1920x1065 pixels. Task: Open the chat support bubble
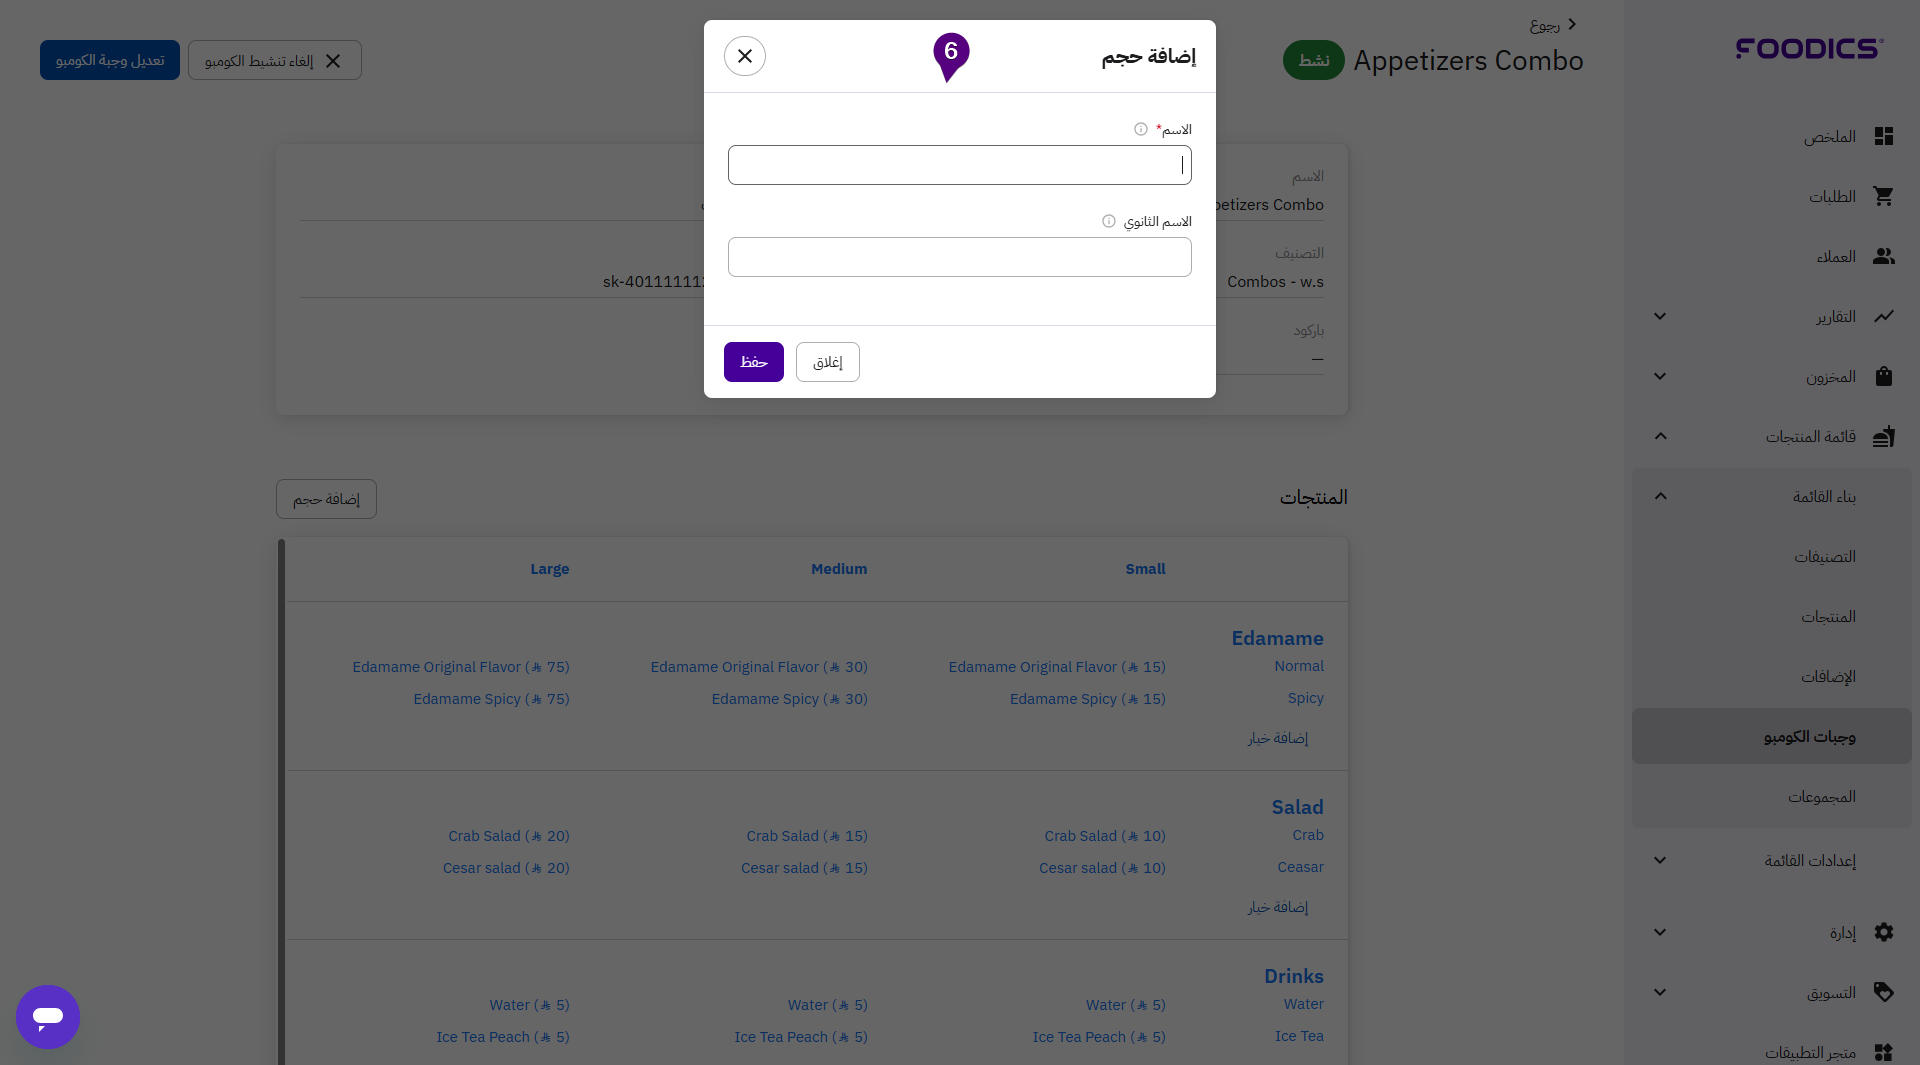click(x=48, y=1017)
